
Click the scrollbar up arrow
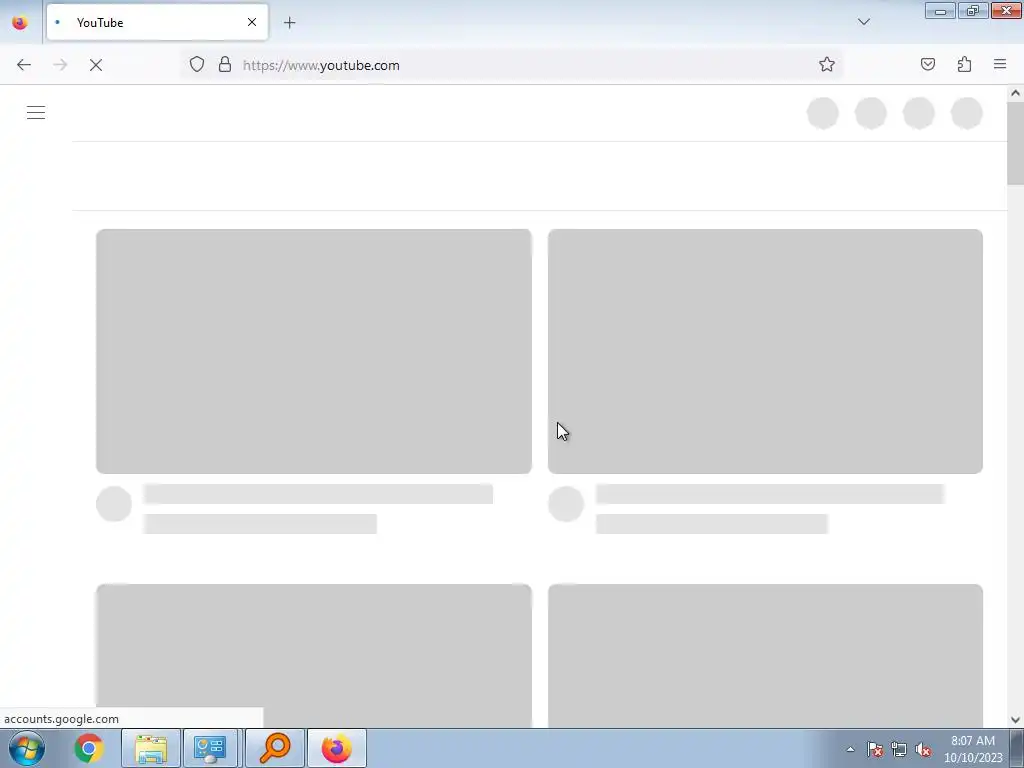click(1015, 93)
